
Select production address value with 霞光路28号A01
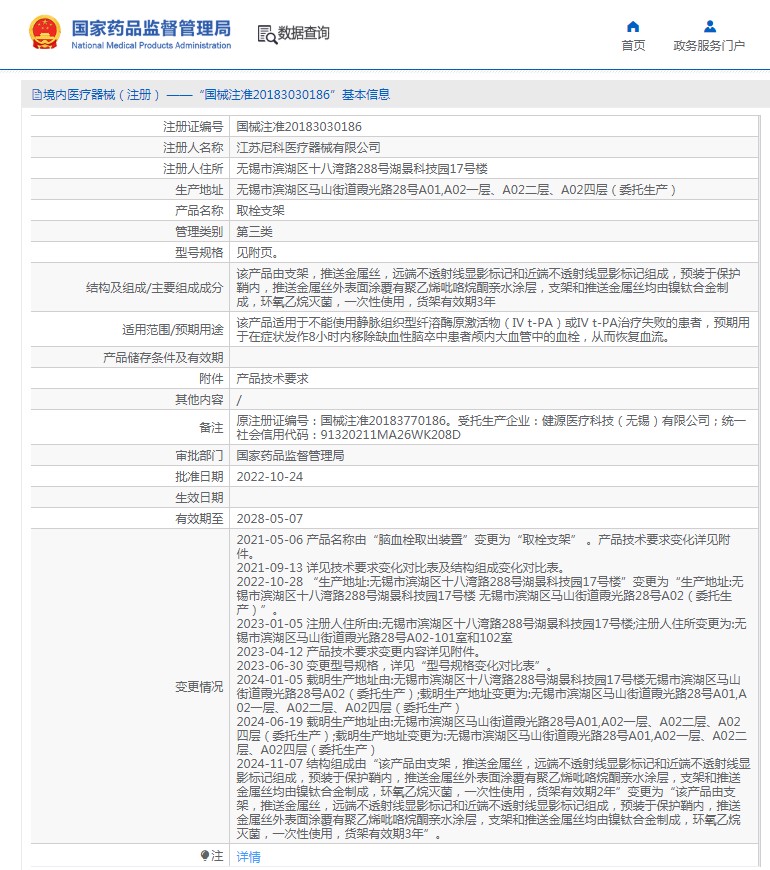457,190
